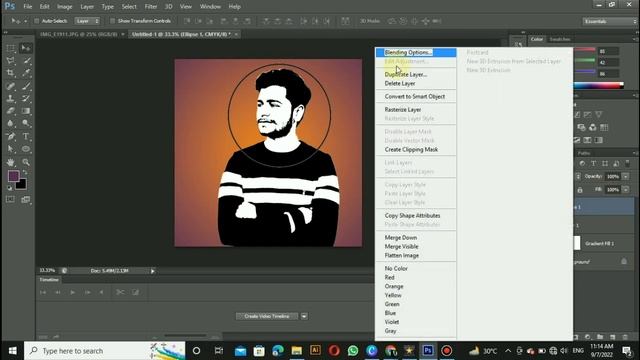Select the Gradient Fill 1 layer

coord(604,243)
